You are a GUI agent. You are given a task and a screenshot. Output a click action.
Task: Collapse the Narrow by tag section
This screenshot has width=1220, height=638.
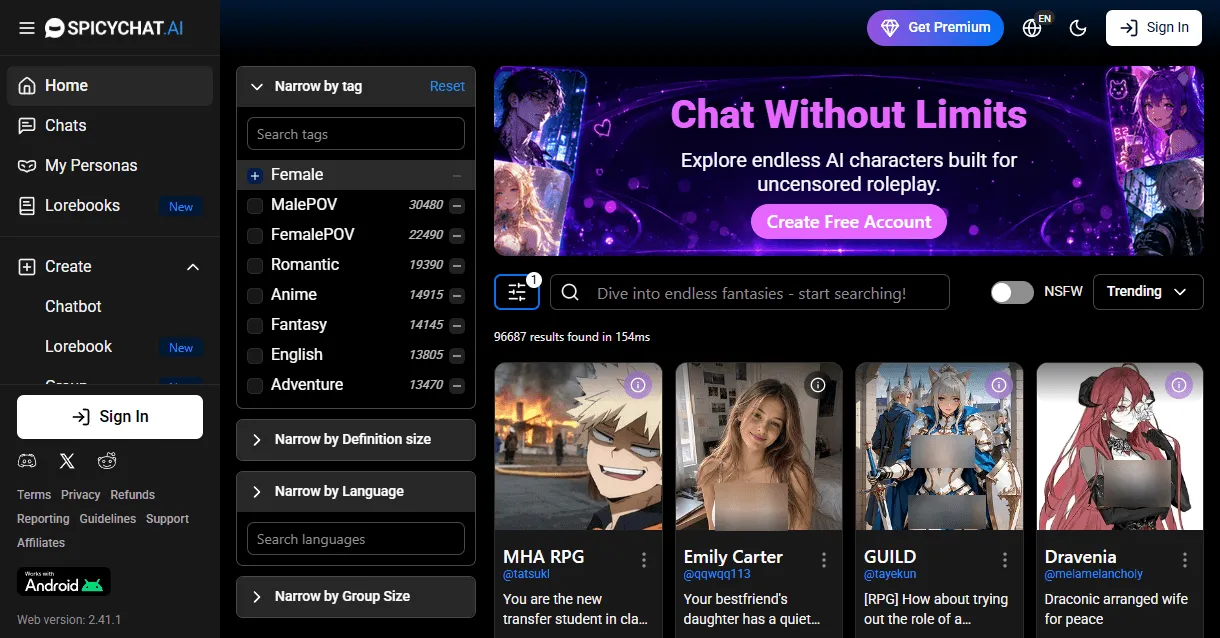[x=257, y=87]
